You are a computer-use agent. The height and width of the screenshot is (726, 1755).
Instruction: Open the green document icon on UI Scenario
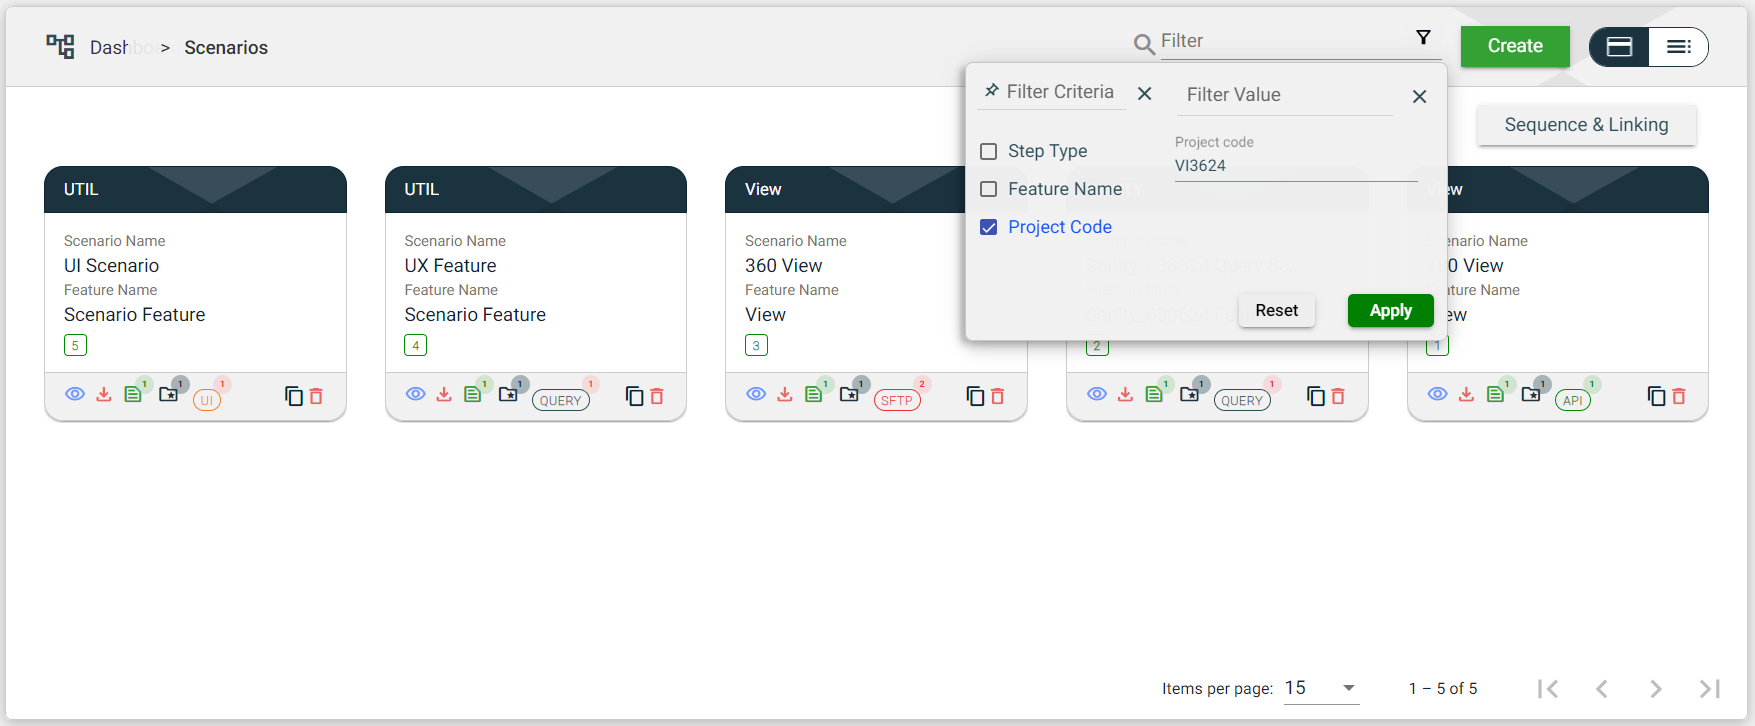tap(132, 395)
